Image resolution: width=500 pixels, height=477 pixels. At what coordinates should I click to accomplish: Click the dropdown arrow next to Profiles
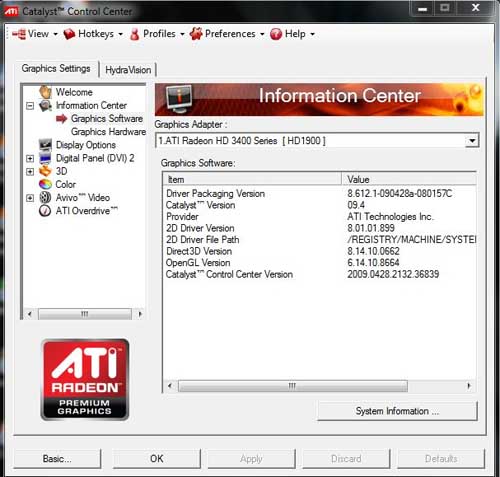(x=182, y=34)
